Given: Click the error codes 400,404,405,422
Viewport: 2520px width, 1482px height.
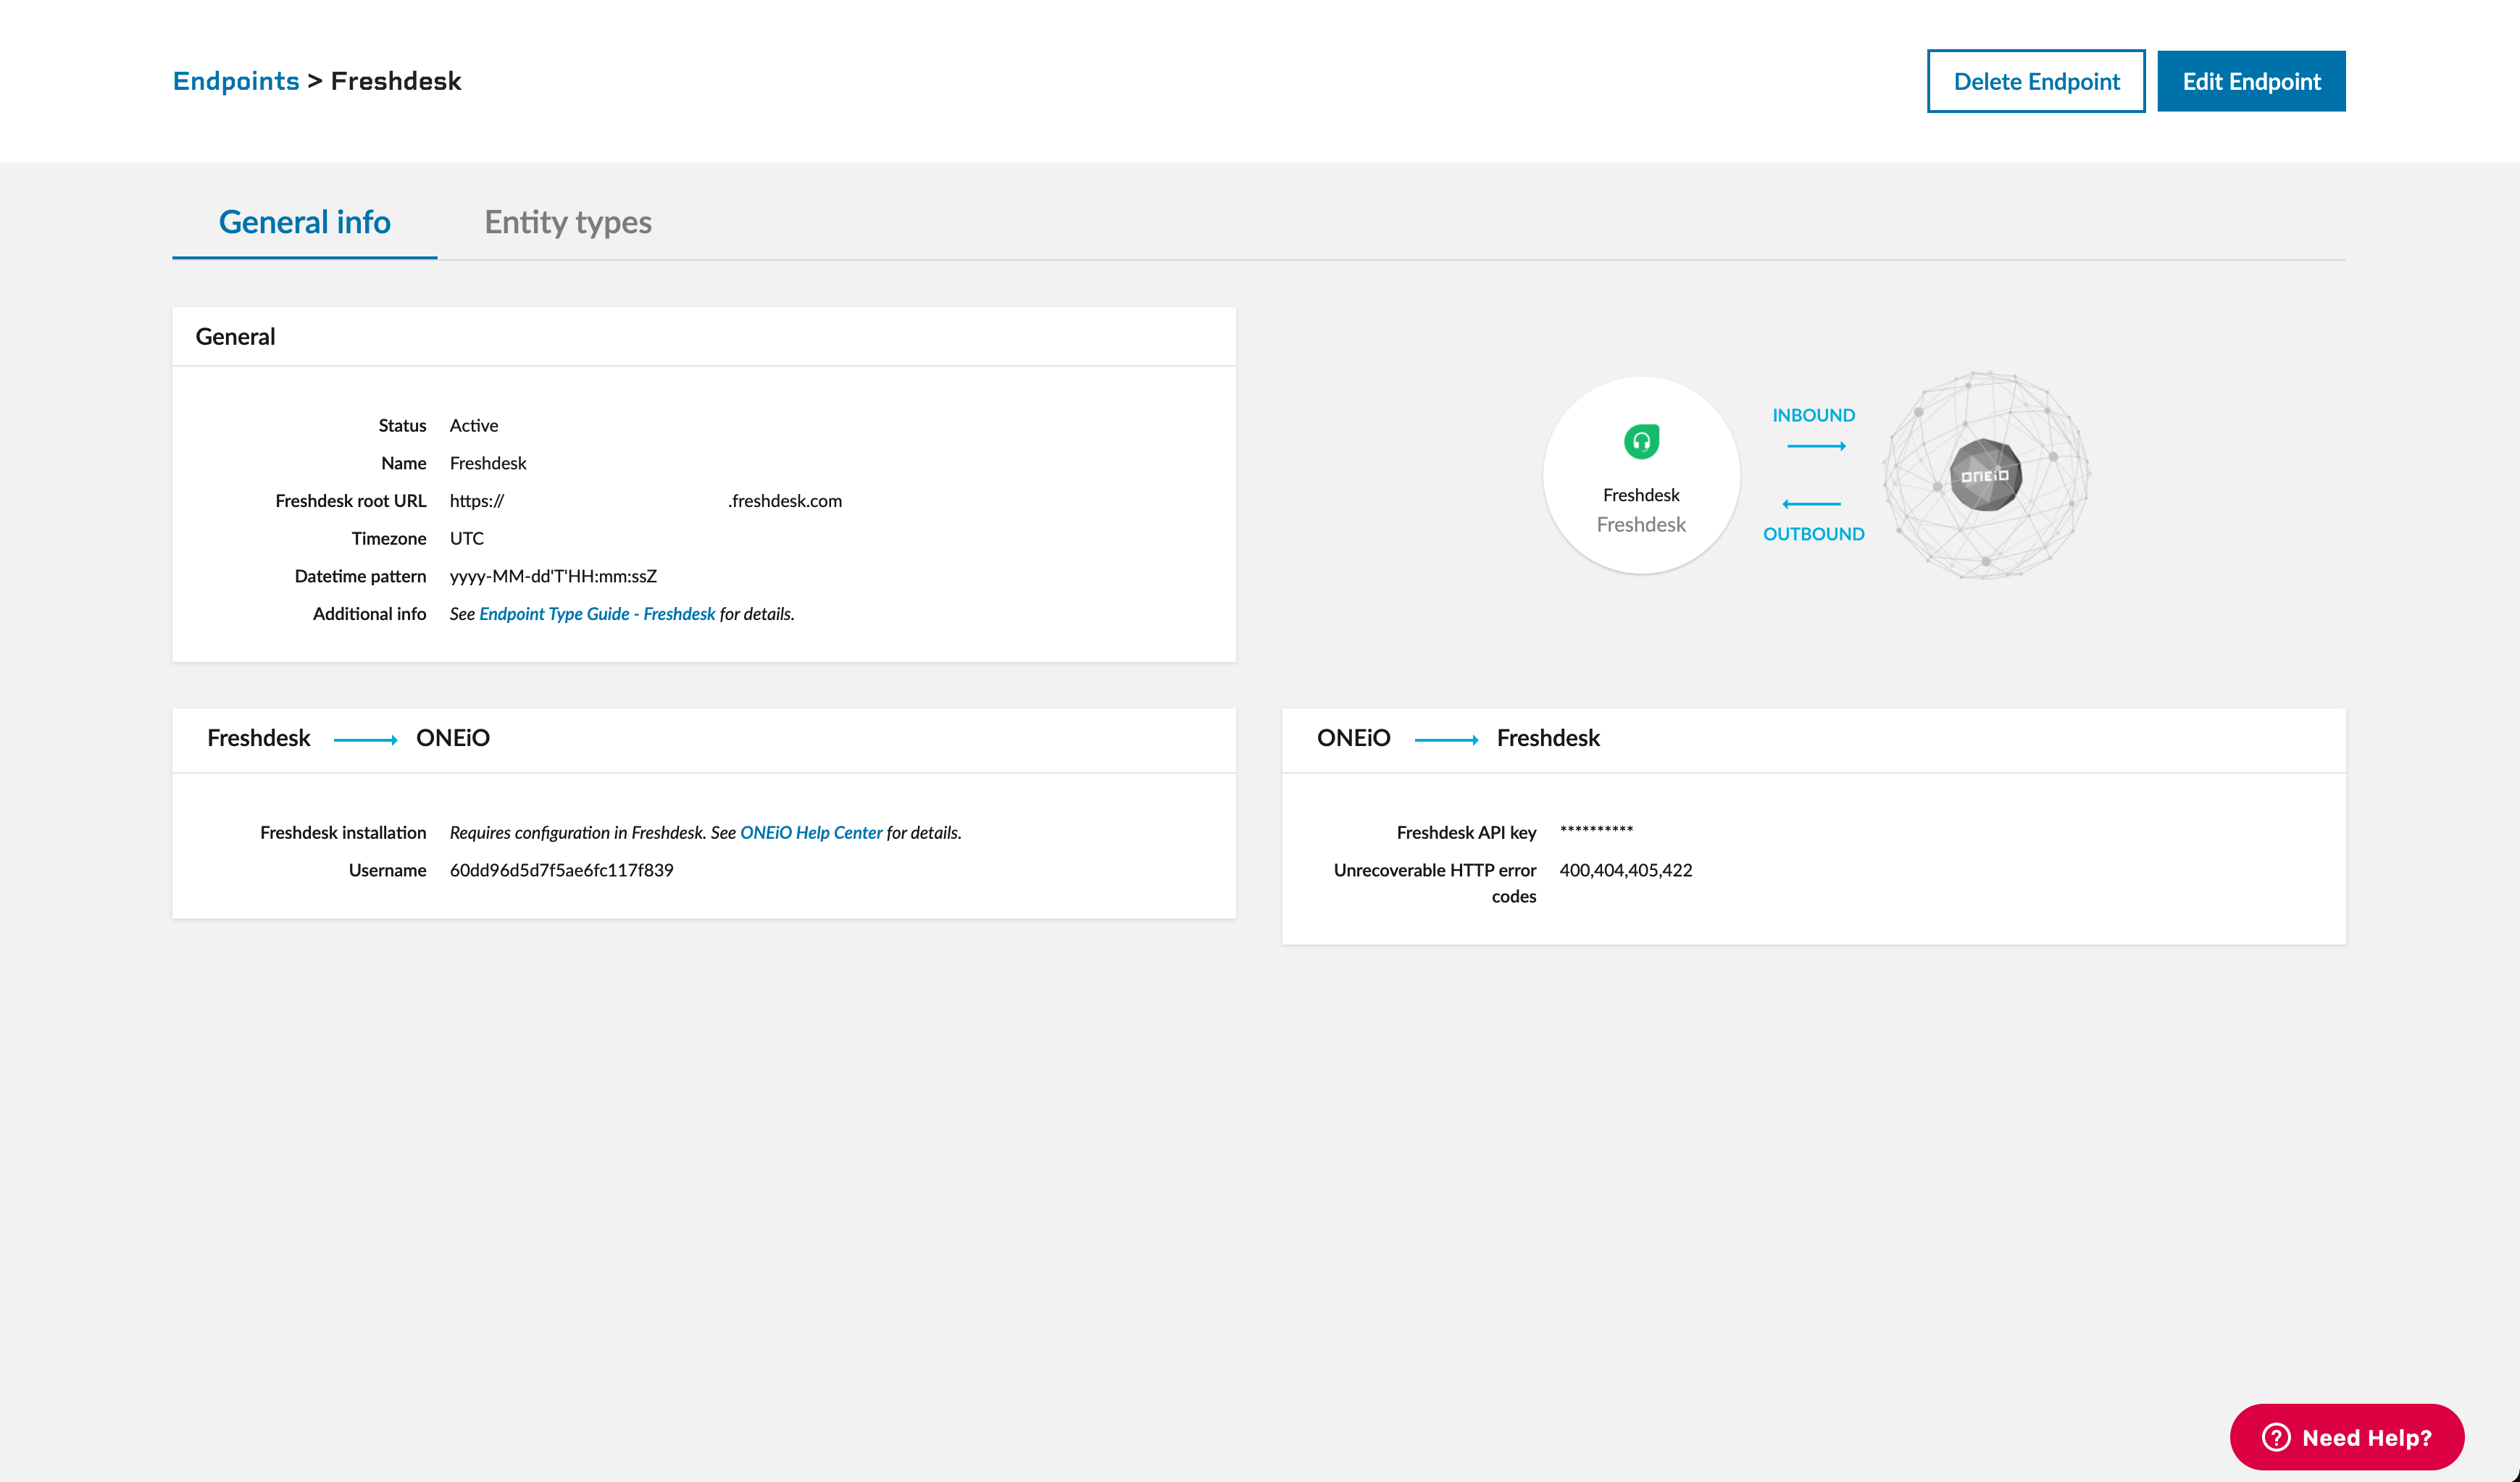Looking at the screenshot, I should click(1626, 871).
